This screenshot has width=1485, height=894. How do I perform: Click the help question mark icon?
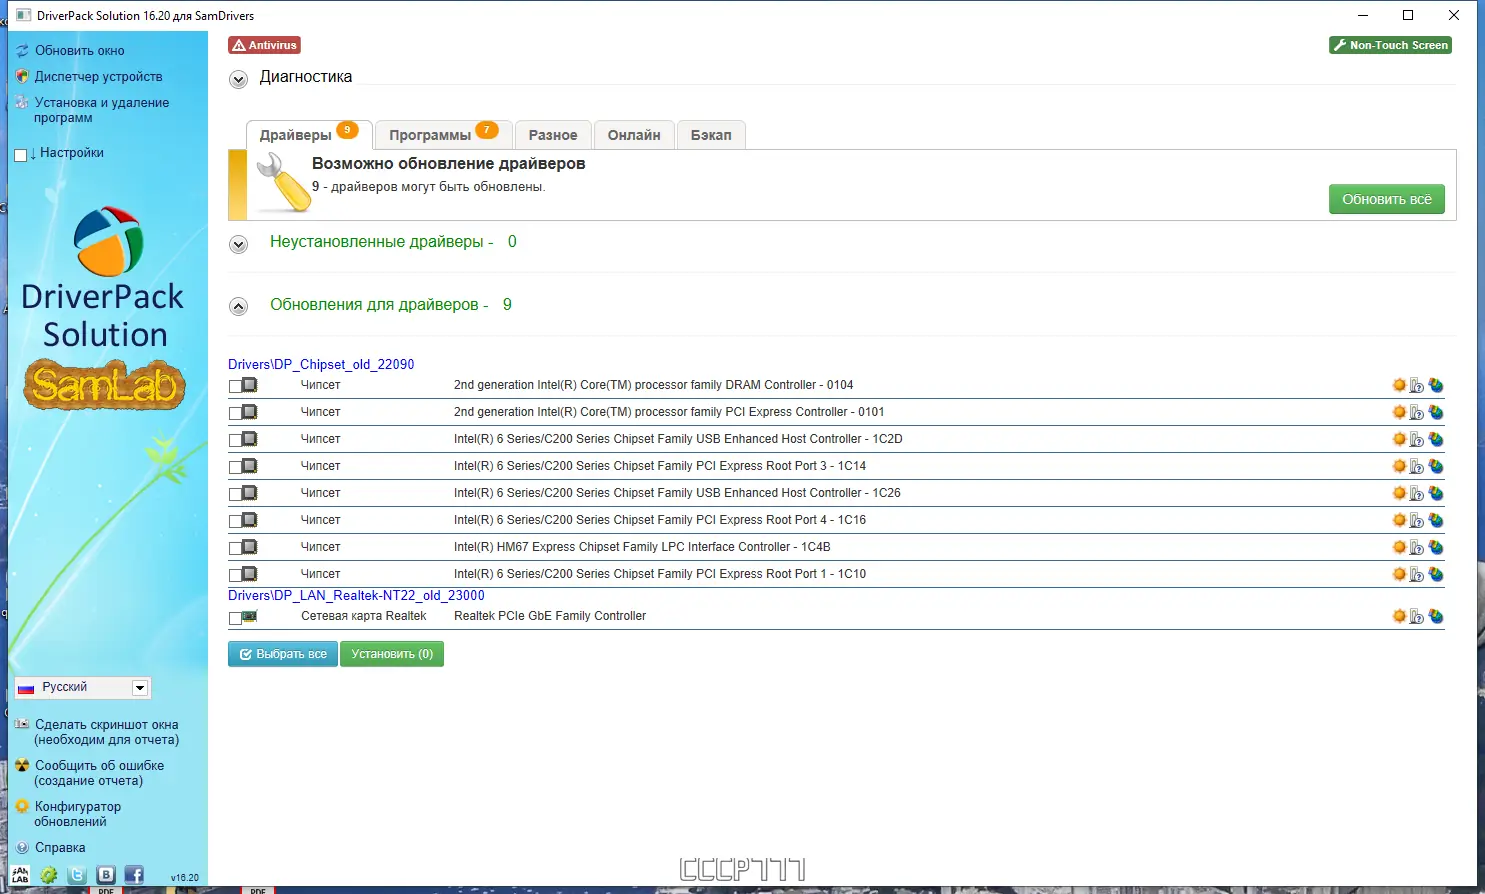pos(22,847)
